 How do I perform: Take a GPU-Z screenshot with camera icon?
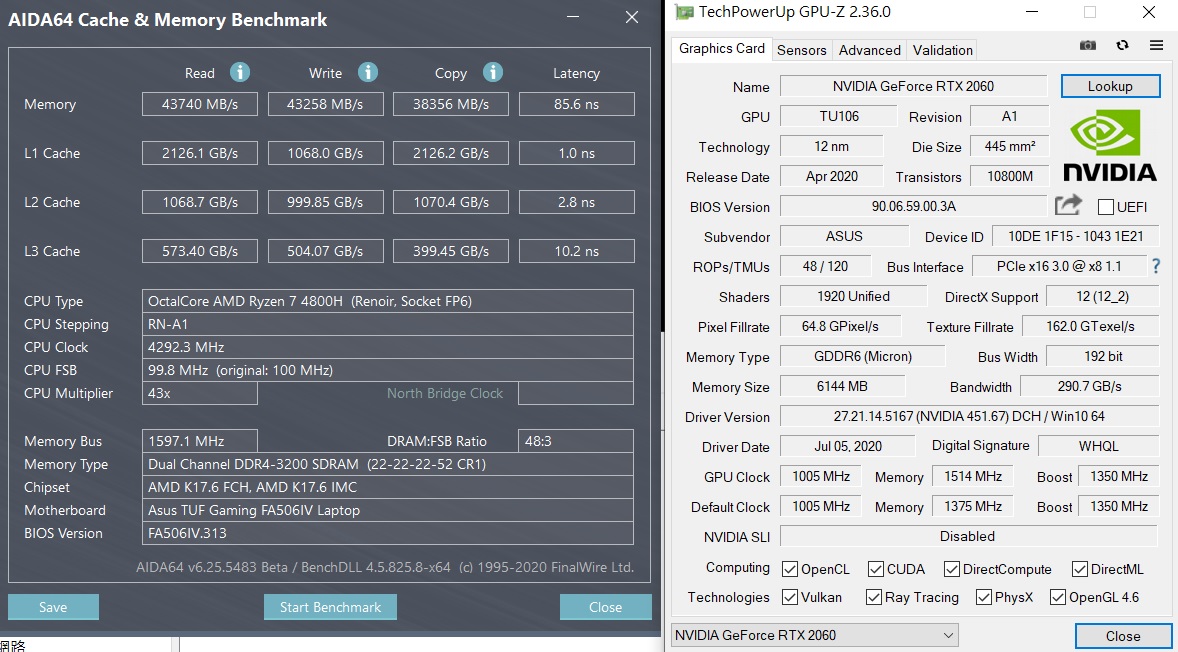point(1087,45)
